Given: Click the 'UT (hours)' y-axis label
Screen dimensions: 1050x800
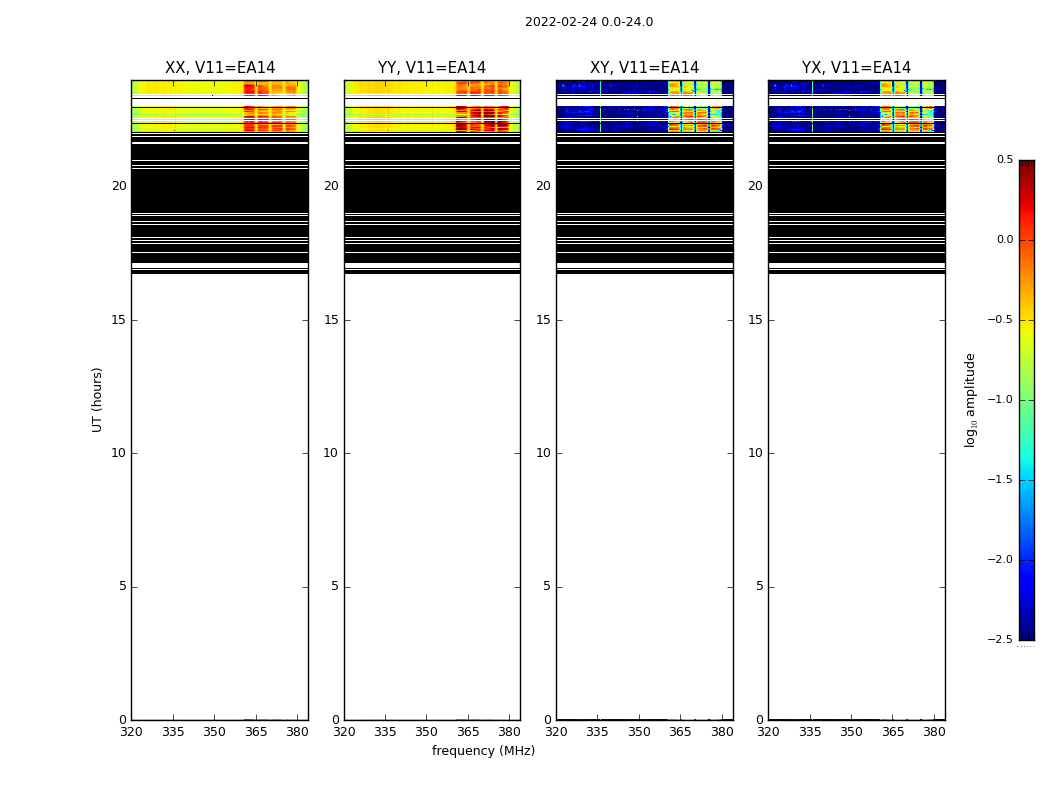Looking at the screenshot, I should click(97, 400).
